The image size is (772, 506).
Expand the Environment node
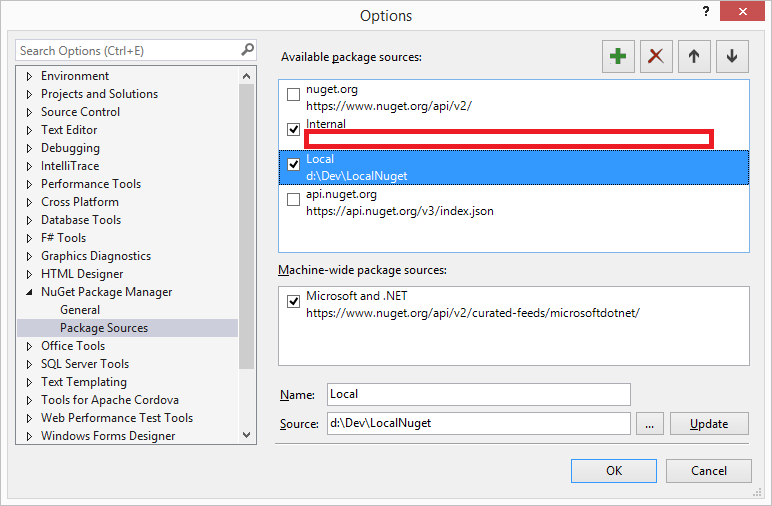tap(29, 76)
